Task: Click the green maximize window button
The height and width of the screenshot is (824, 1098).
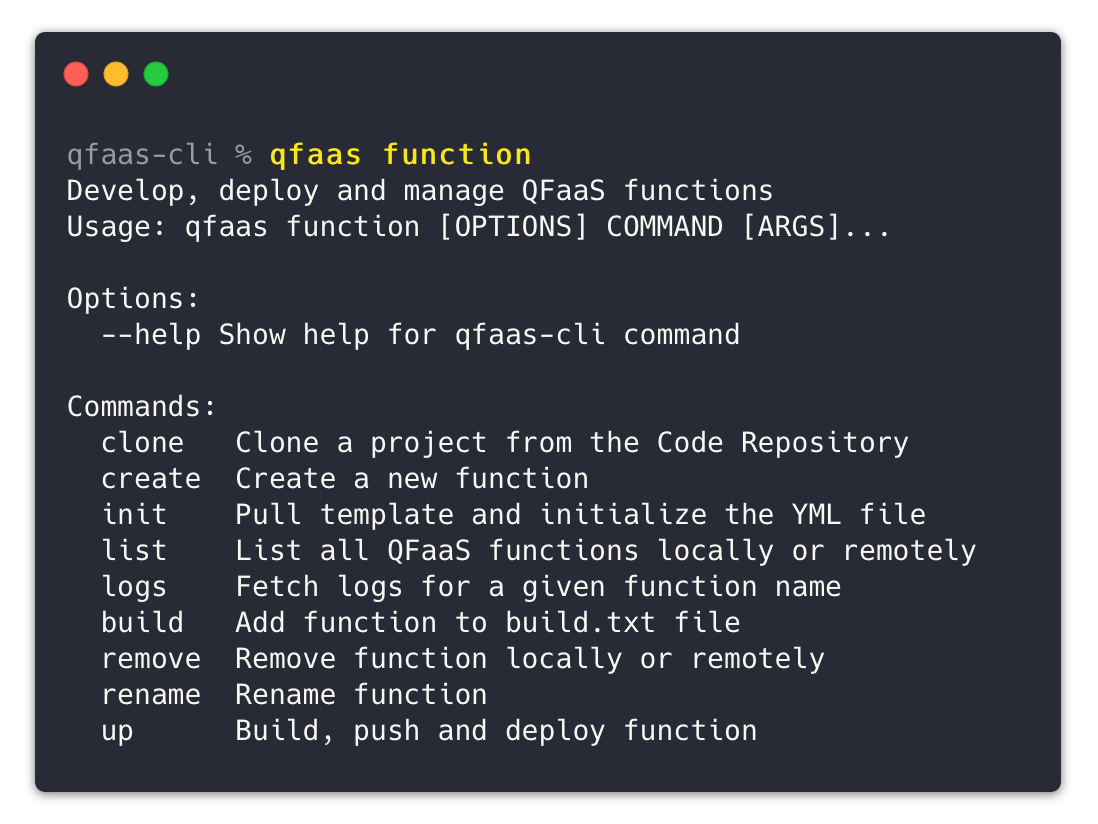Action: pyautogui.click(x=156, y=74)
